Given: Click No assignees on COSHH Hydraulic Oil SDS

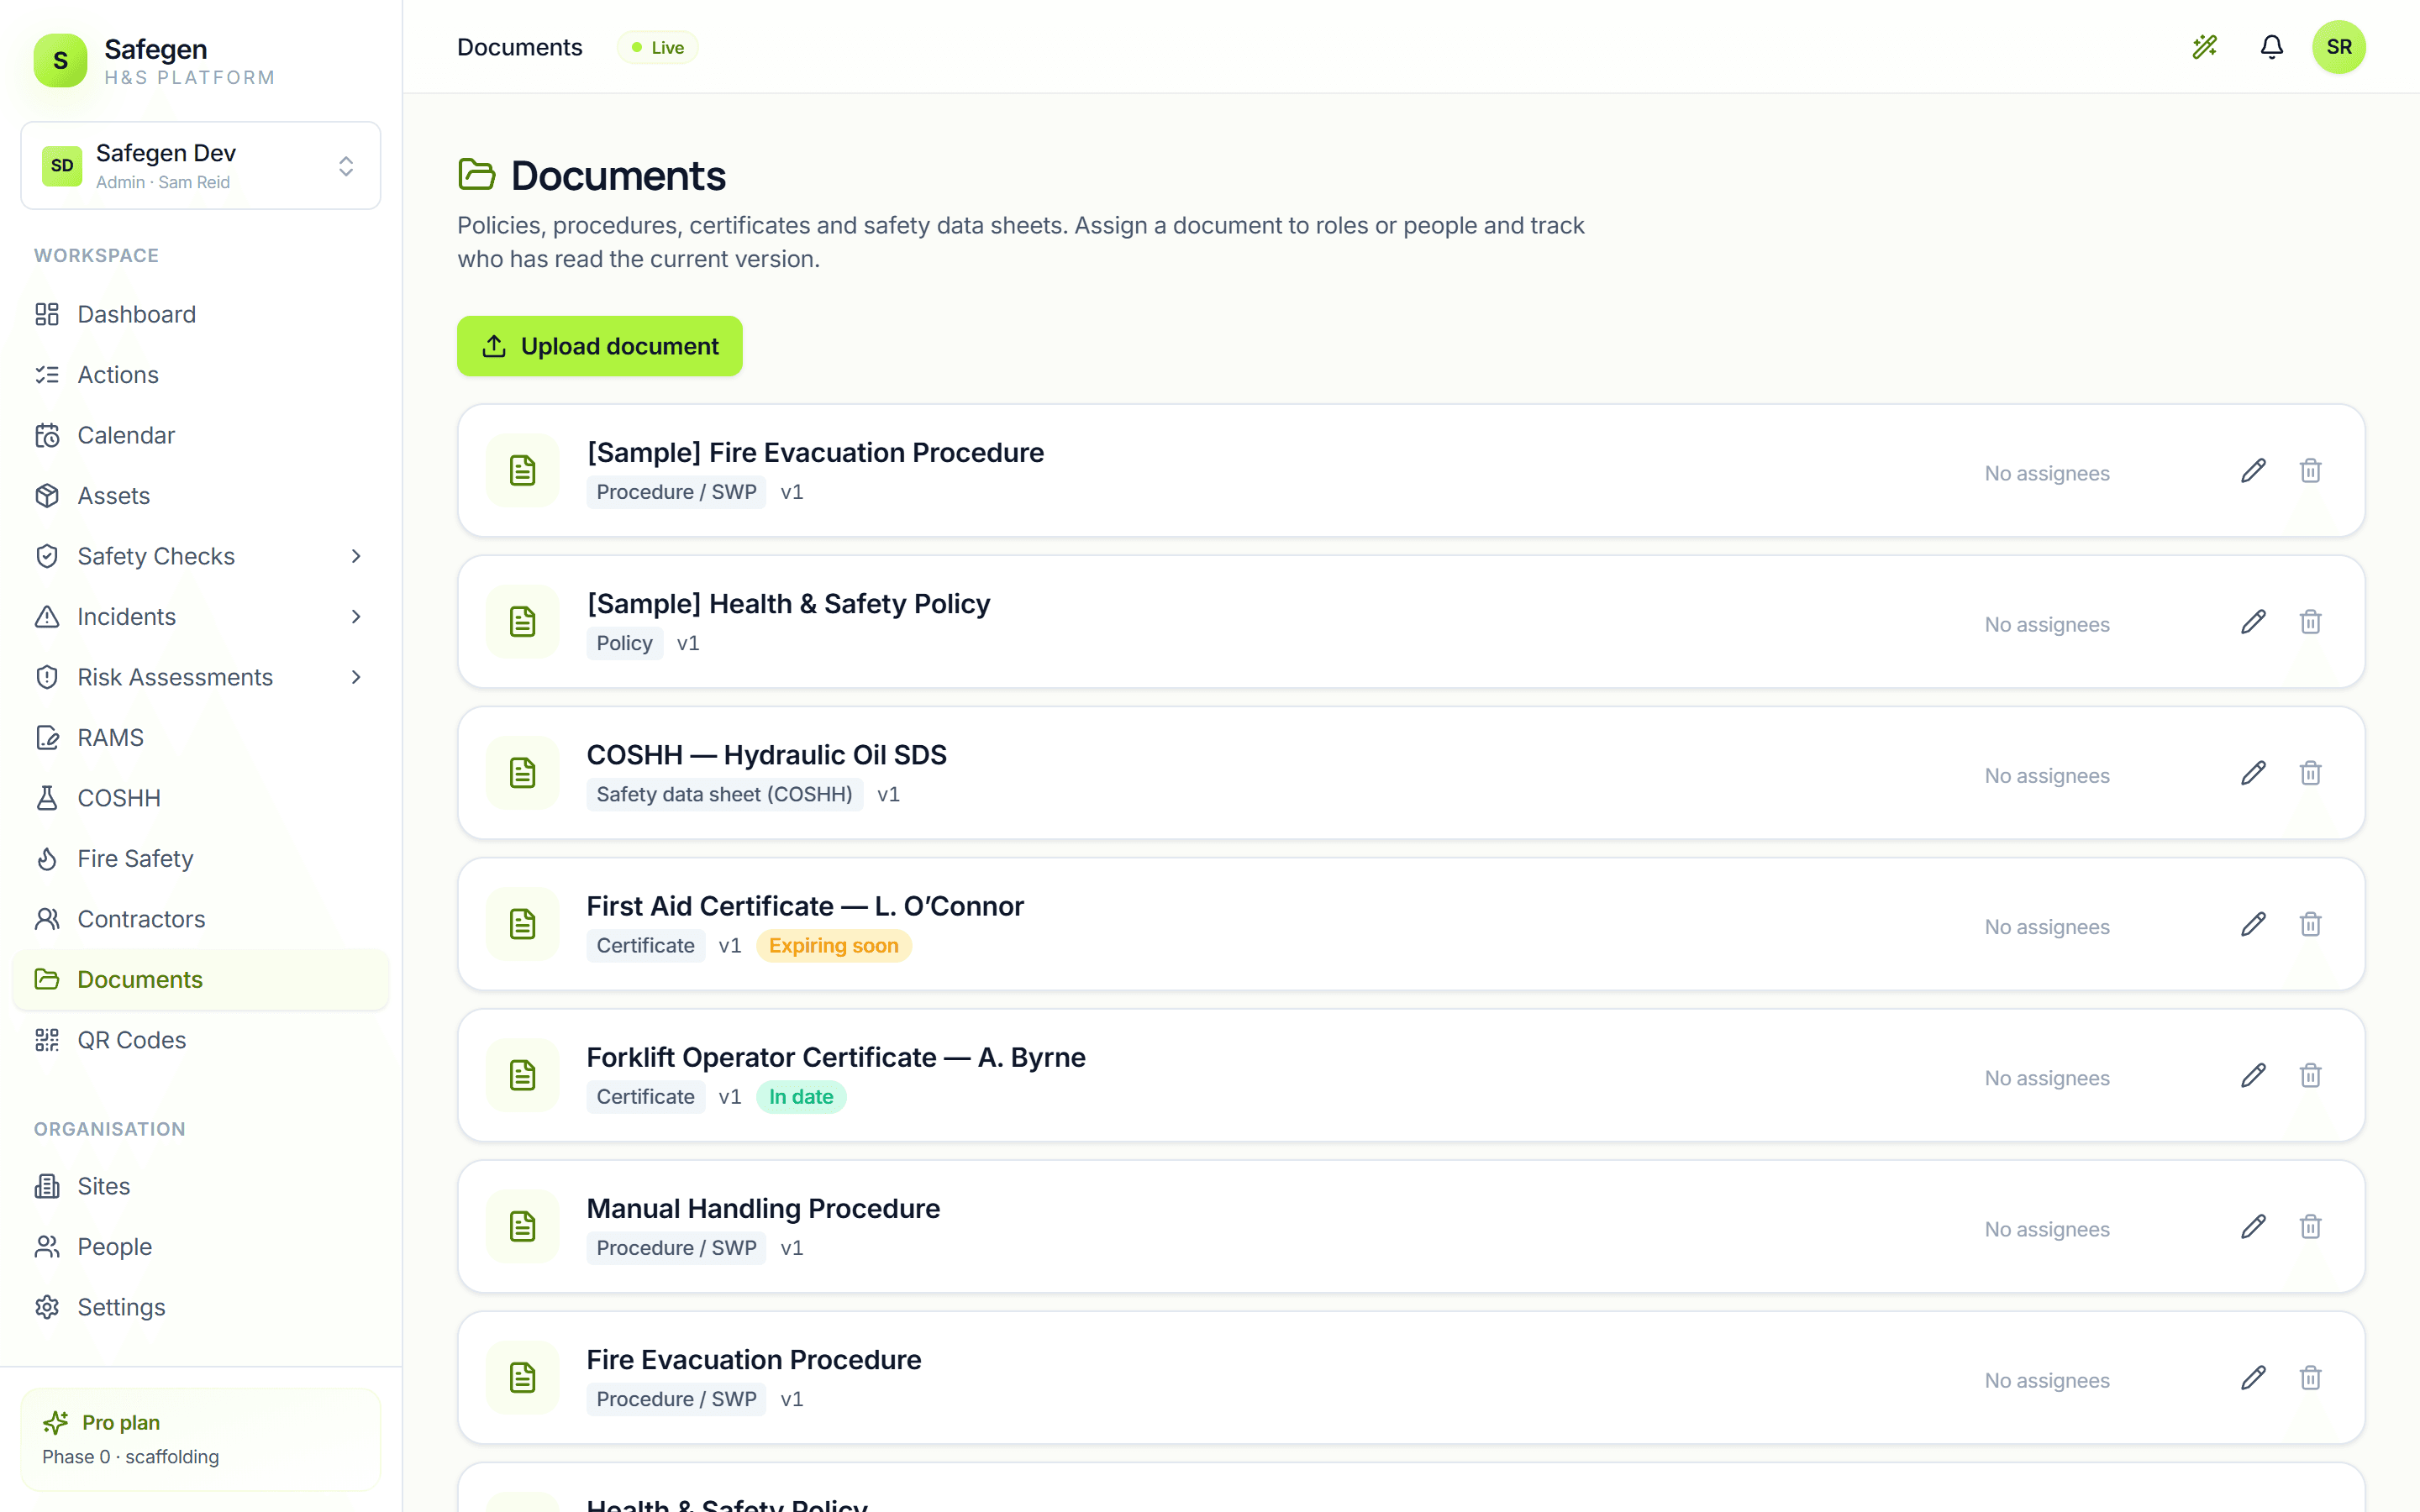Looking at the screenshot, I should (x=2047, y=776).
